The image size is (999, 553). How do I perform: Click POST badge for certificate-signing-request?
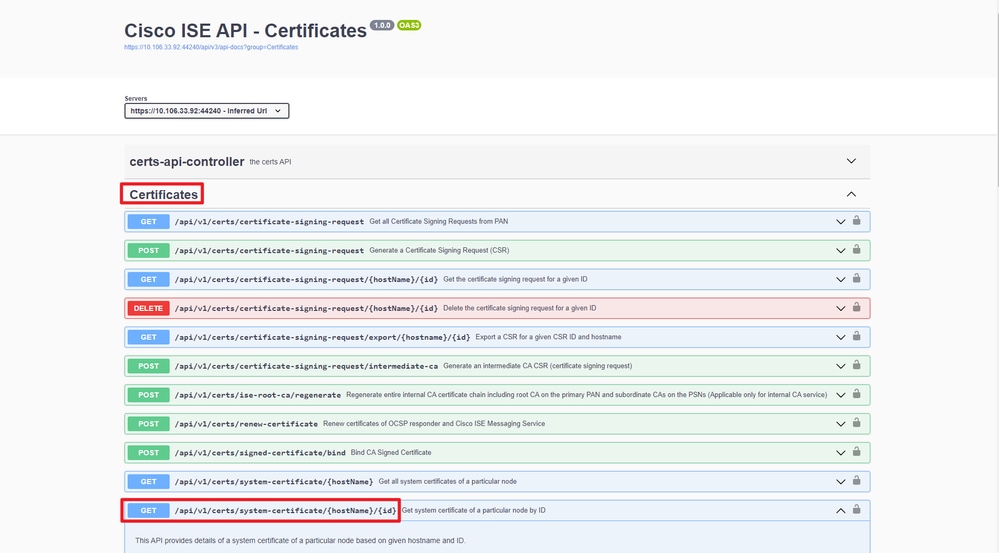(x=148, y=250)
